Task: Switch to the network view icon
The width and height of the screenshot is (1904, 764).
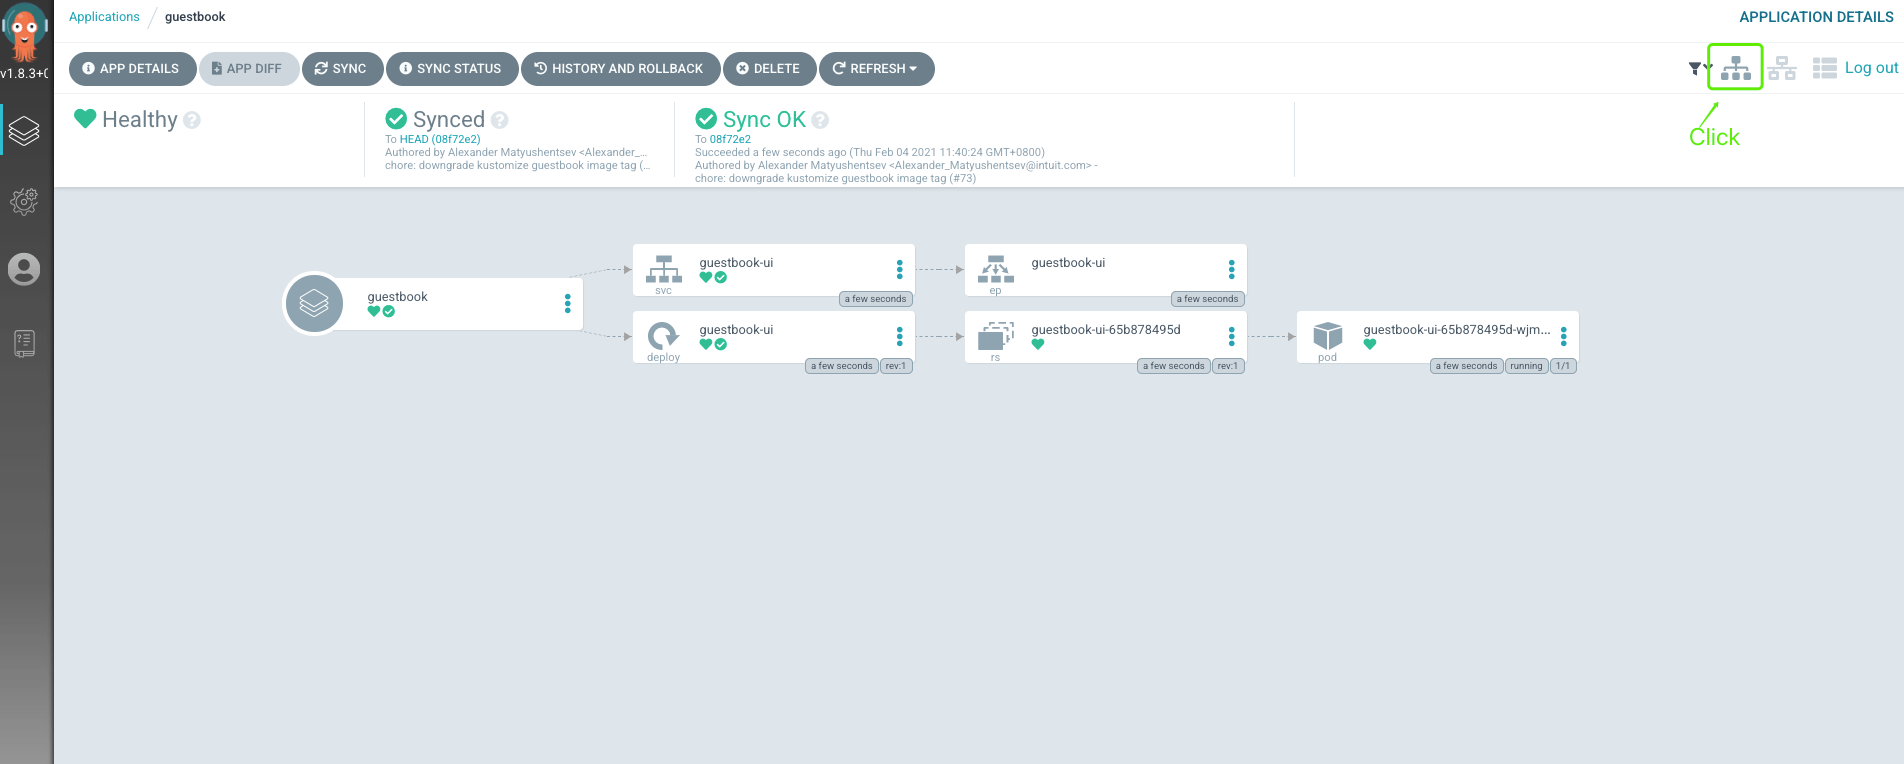Action: click(1781, 68)
